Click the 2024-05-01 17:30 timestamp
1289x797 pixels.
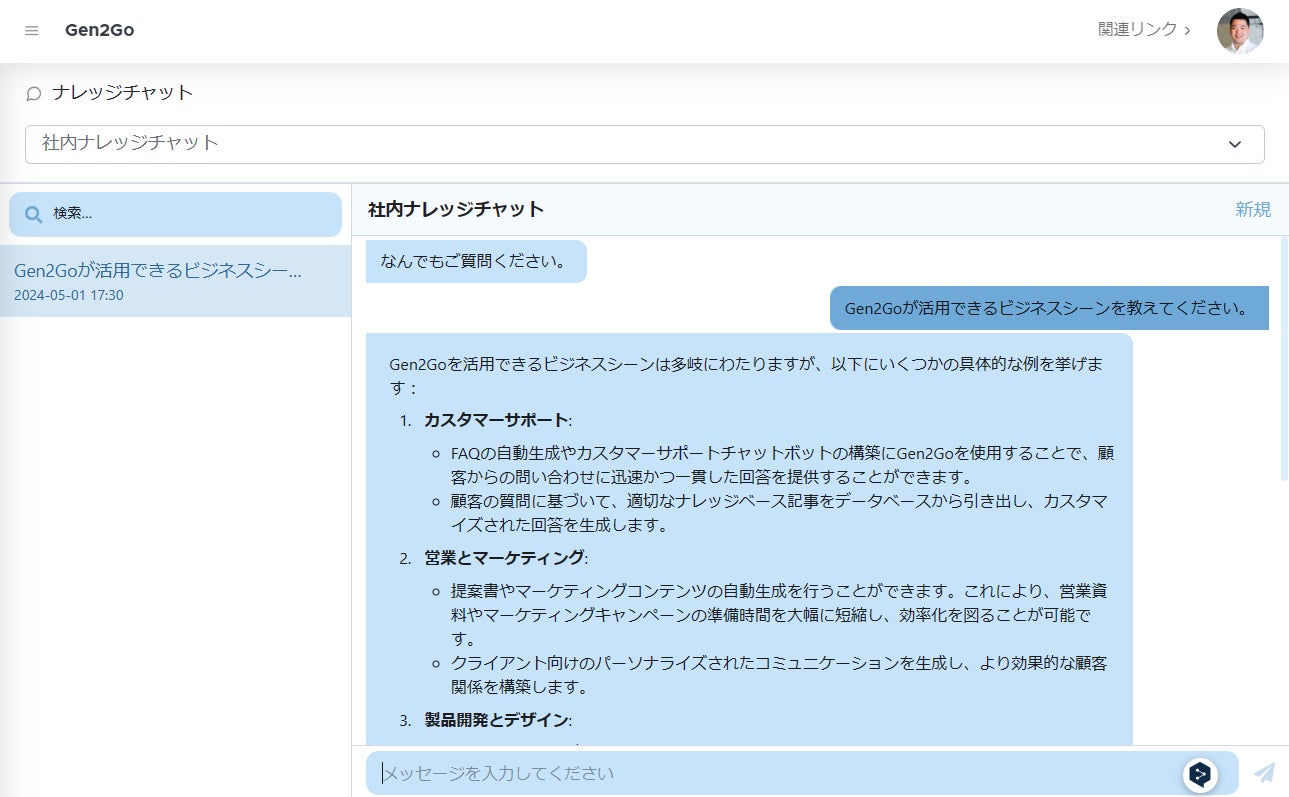pyautogui.click(x=69, y=295)
